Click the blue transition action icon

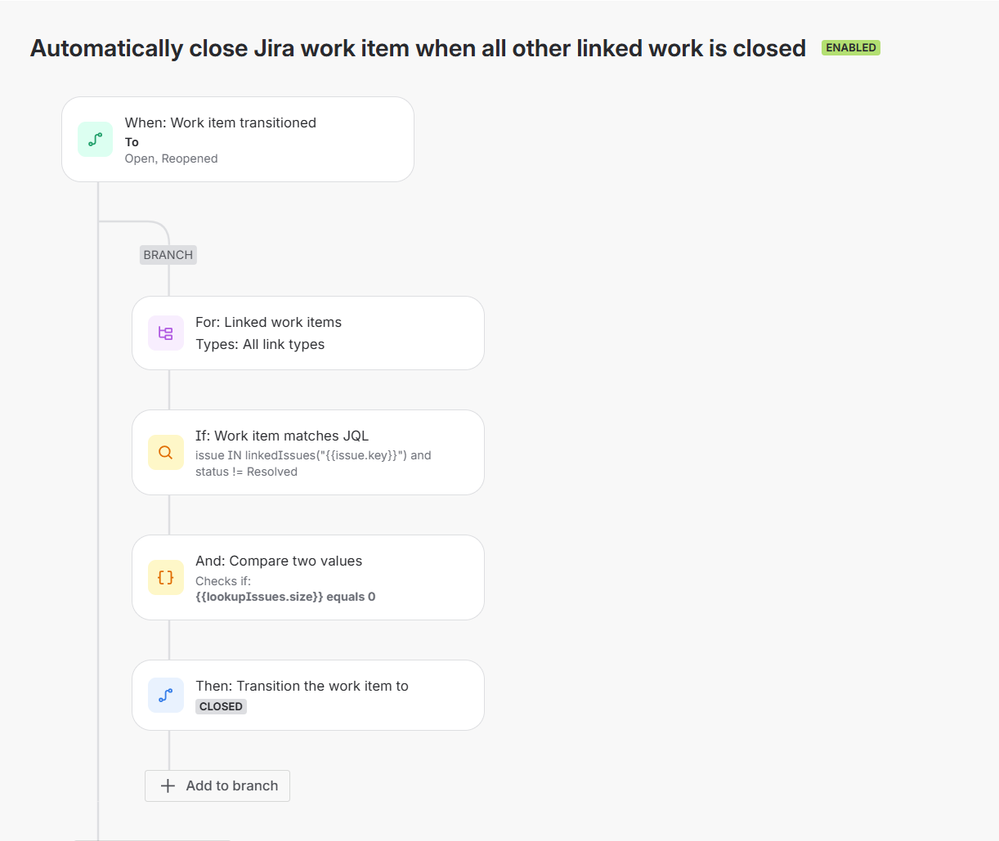(x=166, y=695)
